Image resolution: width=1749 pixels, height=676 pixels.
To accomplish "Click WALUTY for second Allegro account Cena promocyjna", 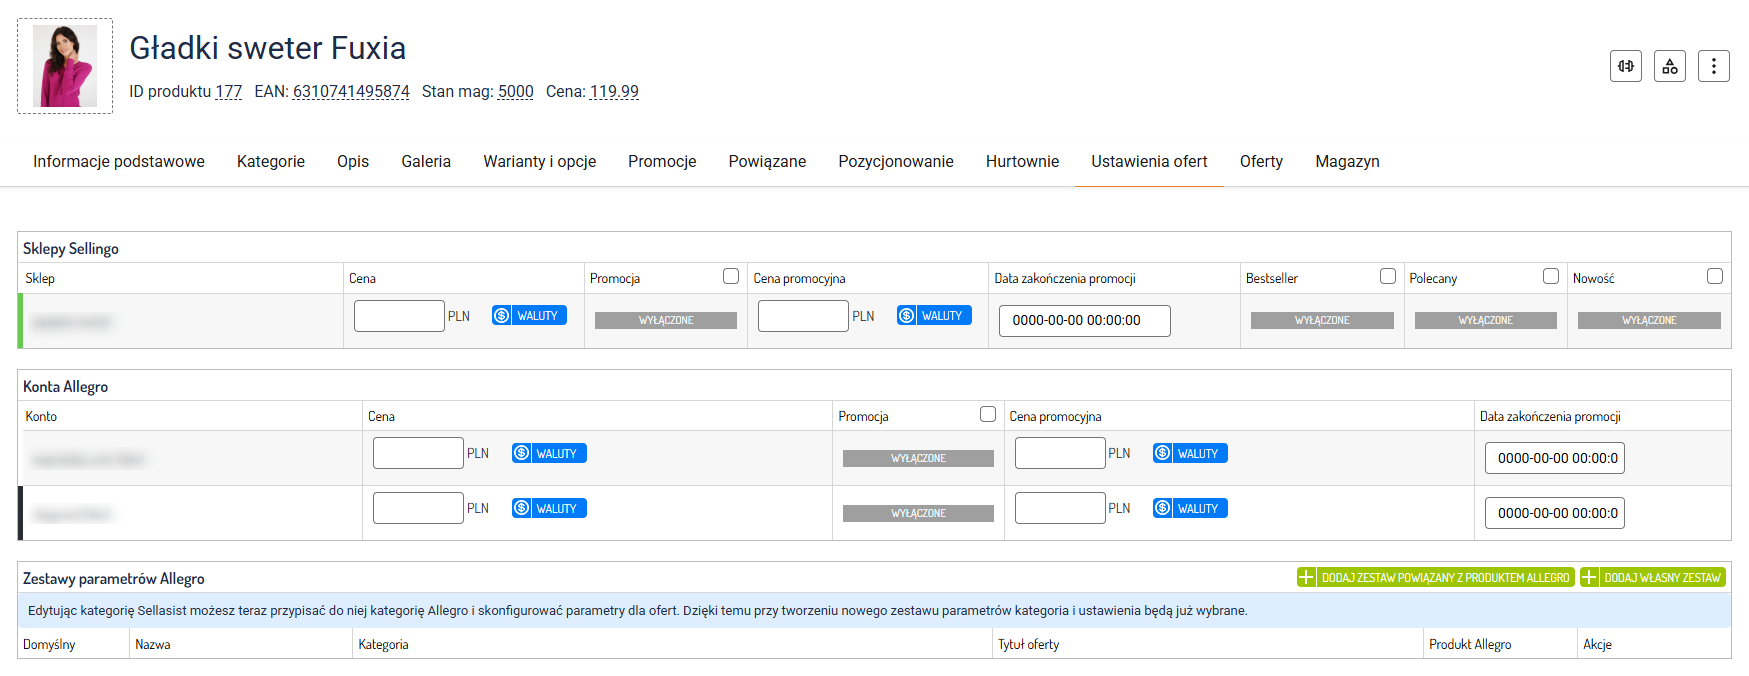I will [1190, 509].
